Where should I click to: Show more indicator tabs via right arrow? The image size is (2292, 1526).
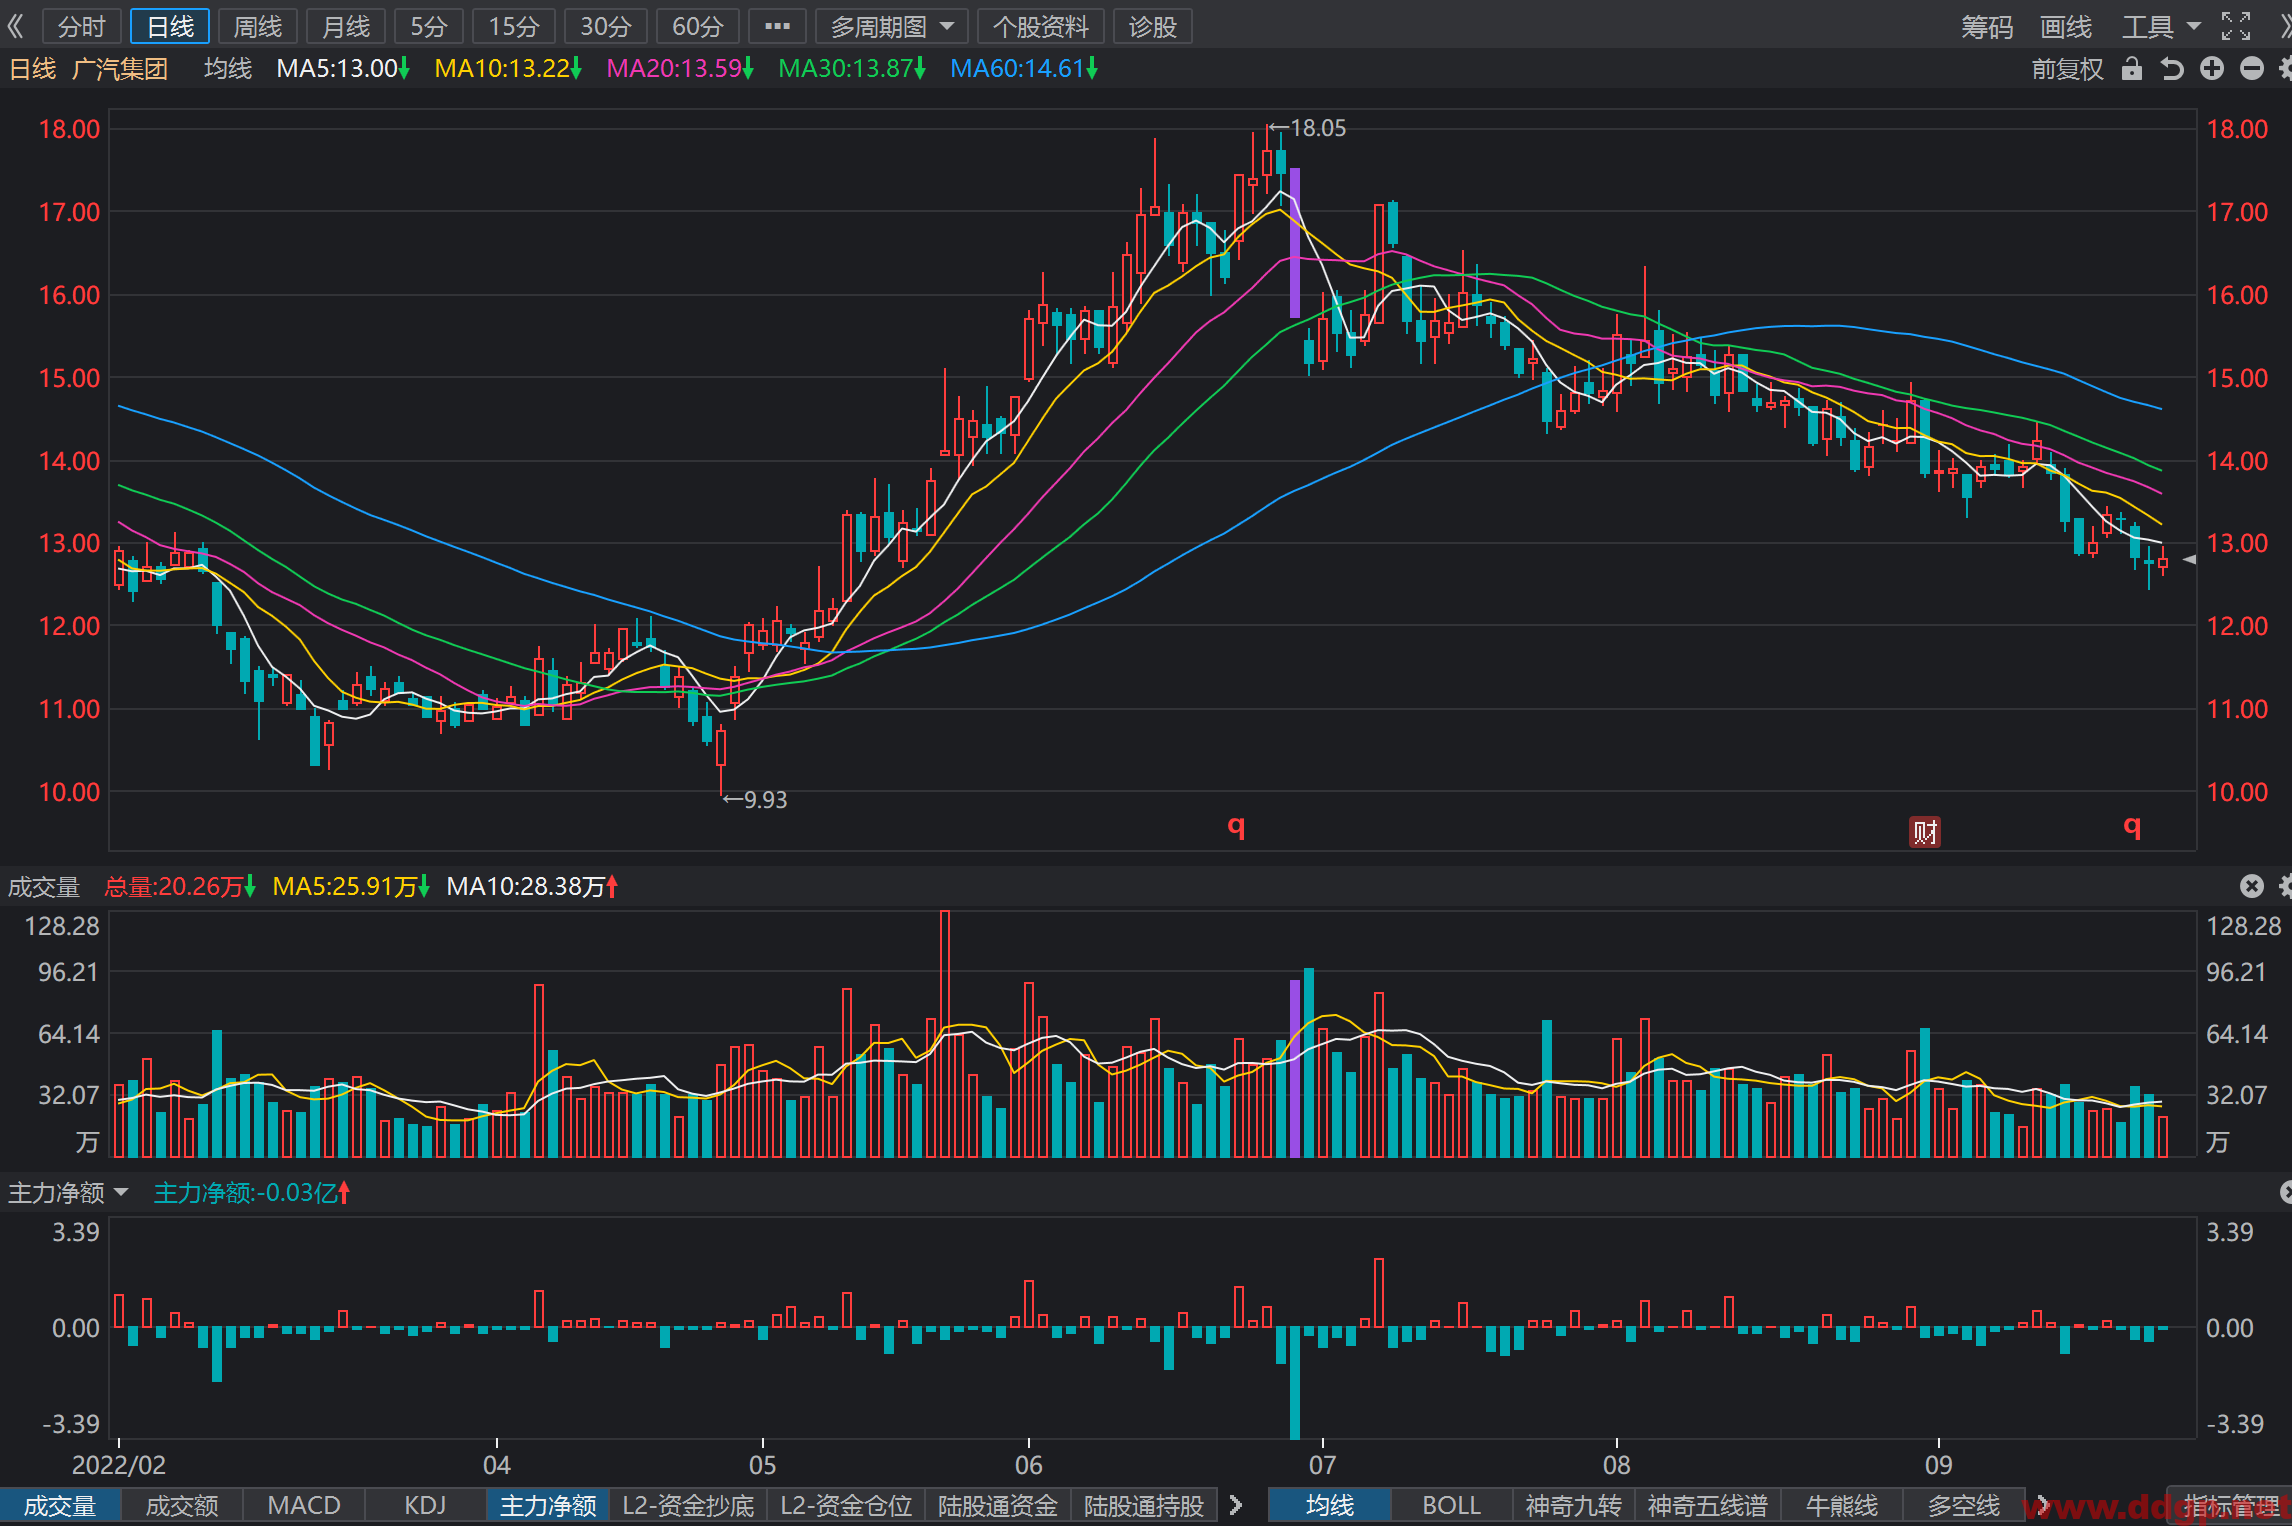[x=1236, y=1505]
